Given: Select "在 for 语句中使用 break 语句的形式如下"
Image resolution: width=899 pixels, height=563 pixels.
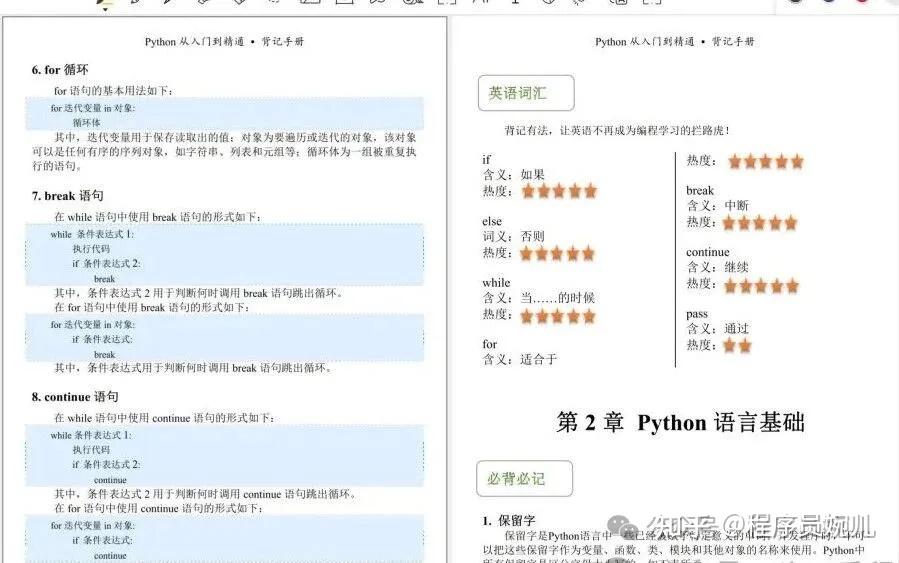Looking at the screenshot, I should (x=150, y=307).
